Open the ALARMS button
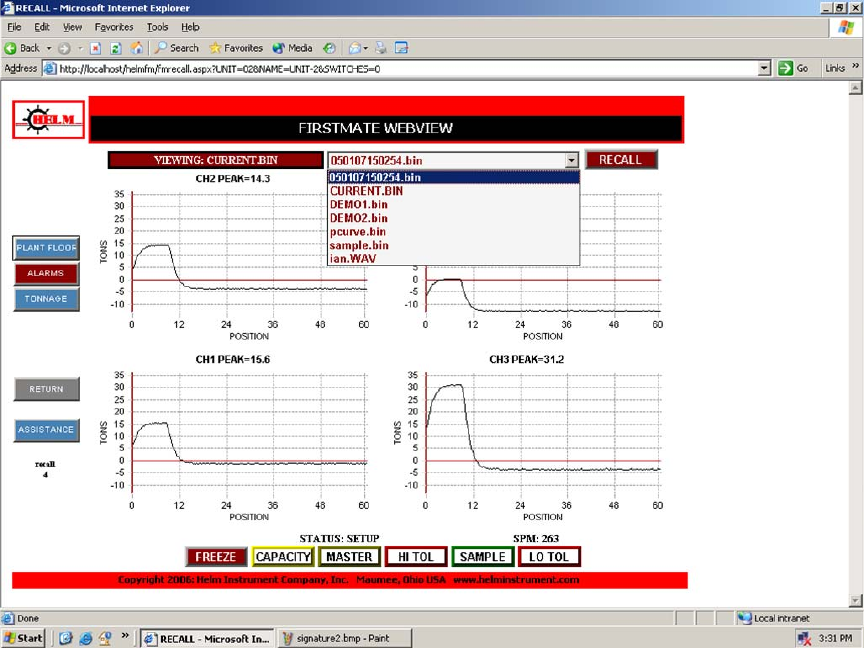 [x=46, y=273]
